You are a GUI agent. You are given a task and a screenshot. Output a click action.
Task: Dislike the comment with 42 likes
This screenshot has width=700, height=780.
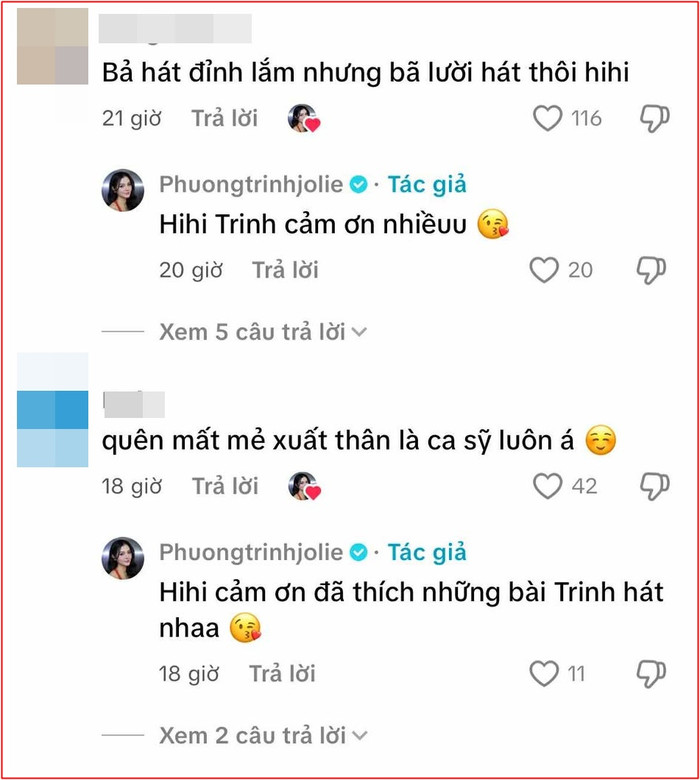(654, 487)
